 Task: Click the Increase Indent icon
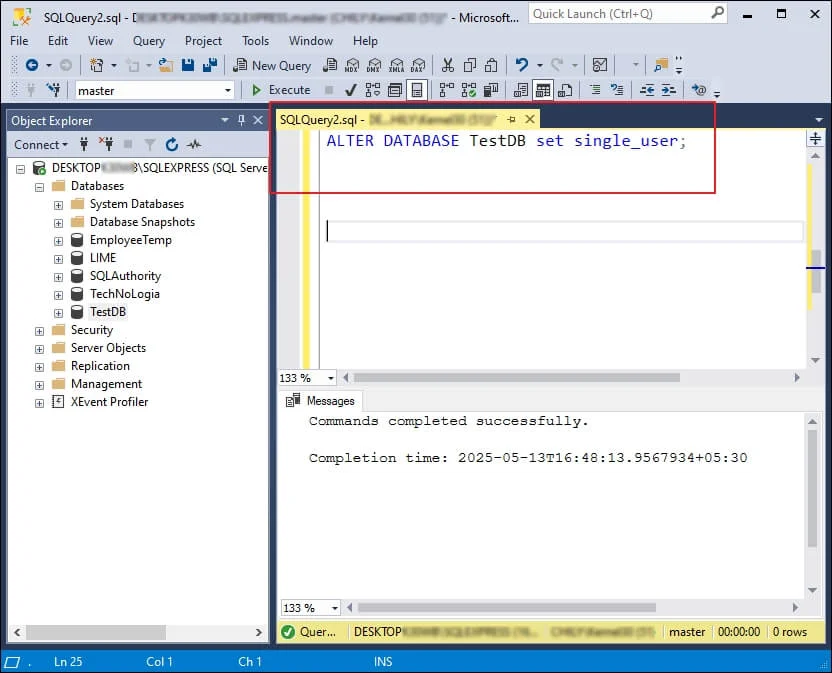pos(669,90)
